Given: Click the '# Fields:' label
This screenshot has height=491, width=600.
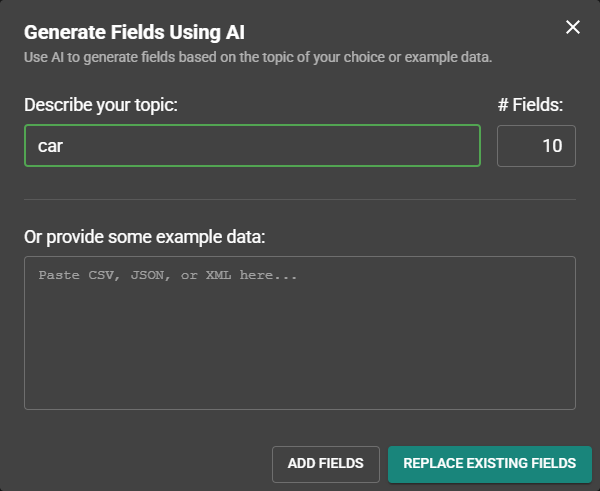Looking at the screenshot, I should 530,105.
